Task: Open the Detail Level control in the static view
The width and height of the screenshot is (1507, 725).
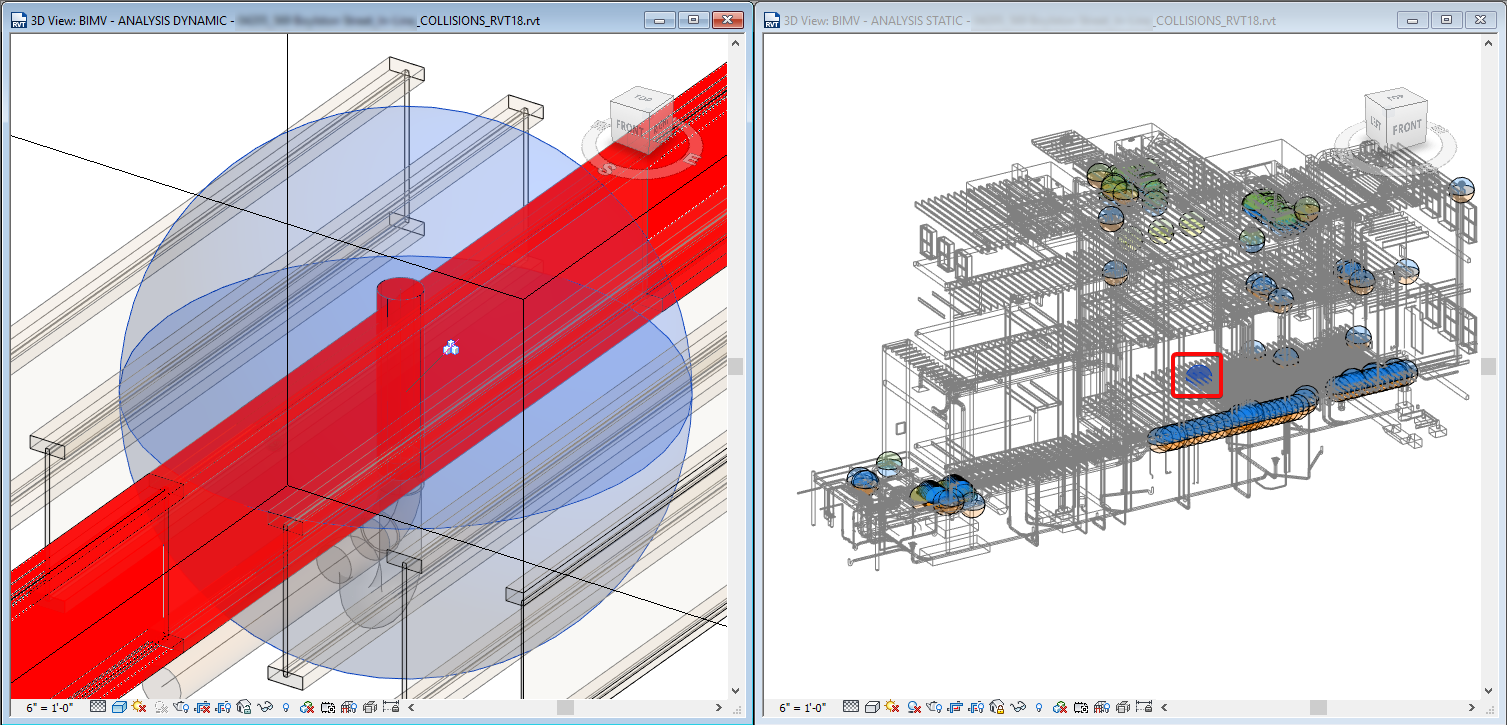Action: click(849, 706)
